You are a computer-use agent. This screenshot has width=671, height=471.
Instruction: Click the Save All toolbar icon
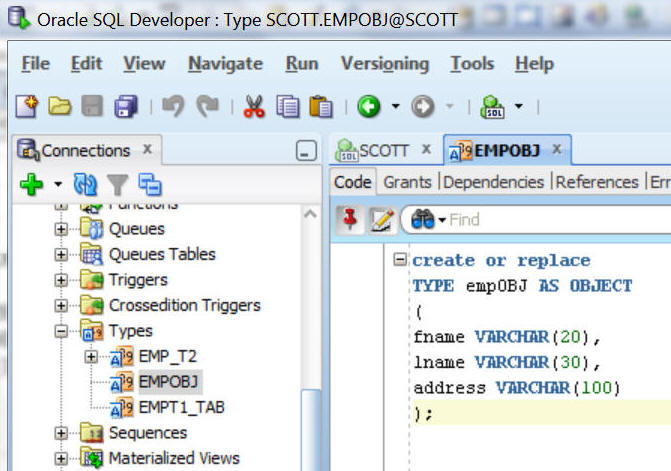(x=126, y=106)
